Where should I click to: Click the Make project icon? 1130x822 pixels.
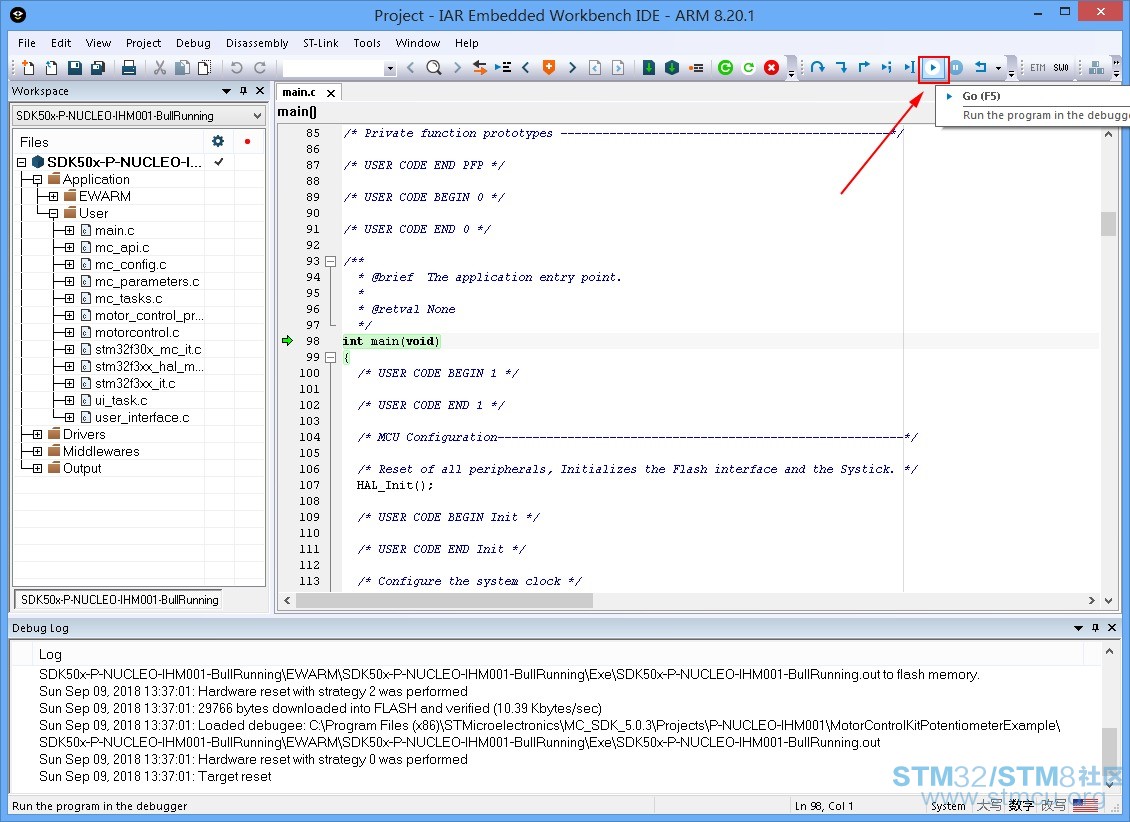pos(672,68)
